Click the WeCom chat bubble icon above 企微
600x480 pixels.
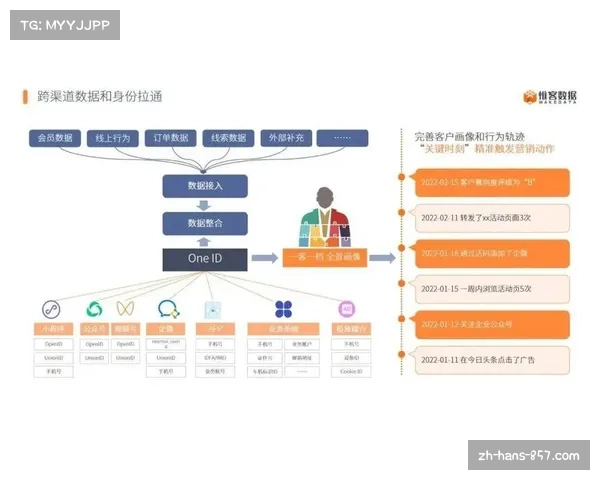click(x=168, y=309)
